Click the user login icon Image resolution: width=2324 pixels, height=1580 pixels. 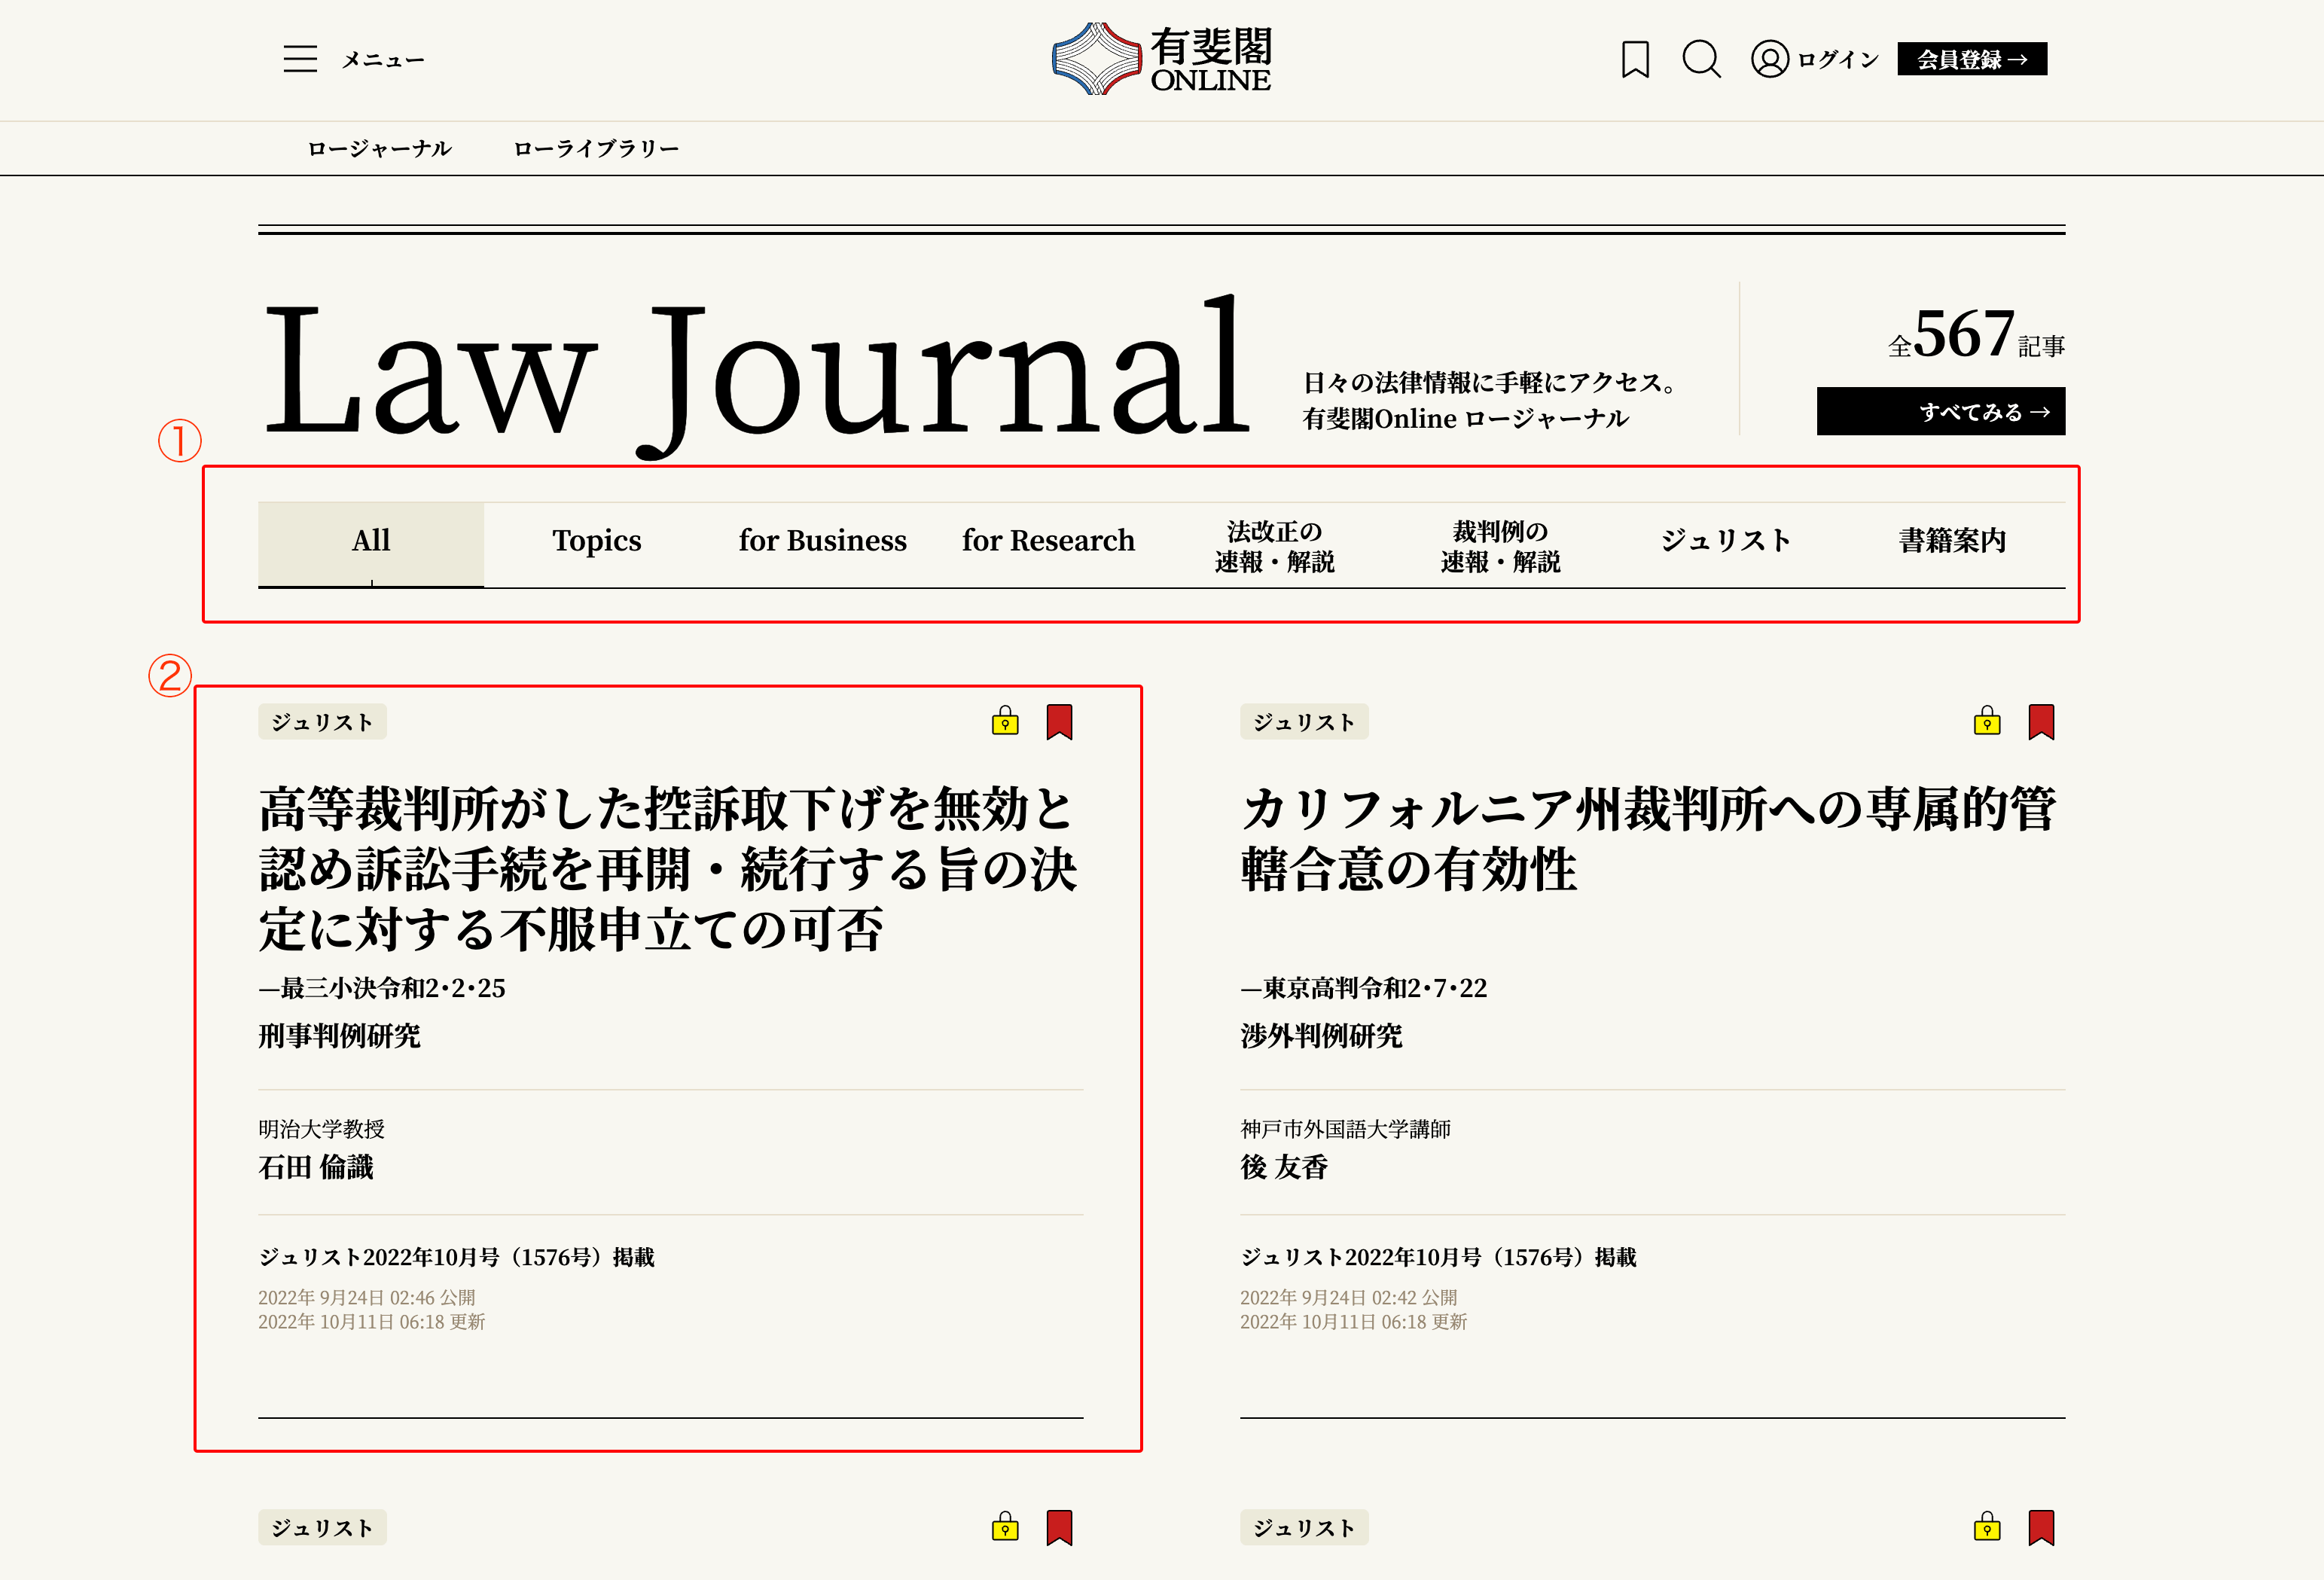[1769, 59]
